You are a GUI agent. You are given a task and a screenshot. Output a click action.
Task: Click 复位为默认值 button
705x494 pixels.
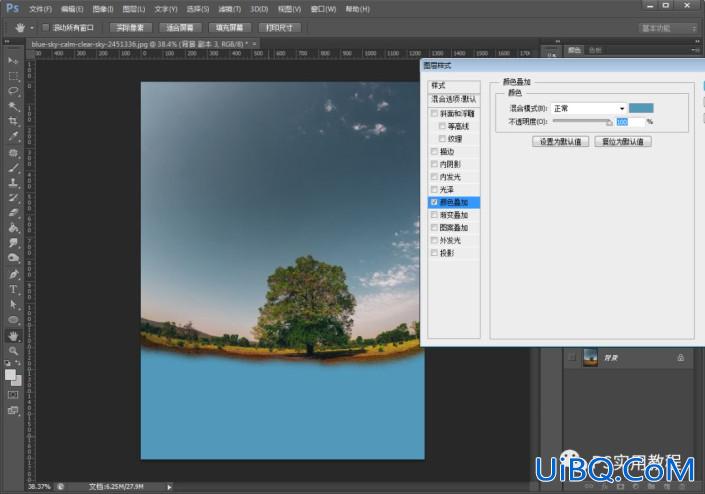(623, 142)
